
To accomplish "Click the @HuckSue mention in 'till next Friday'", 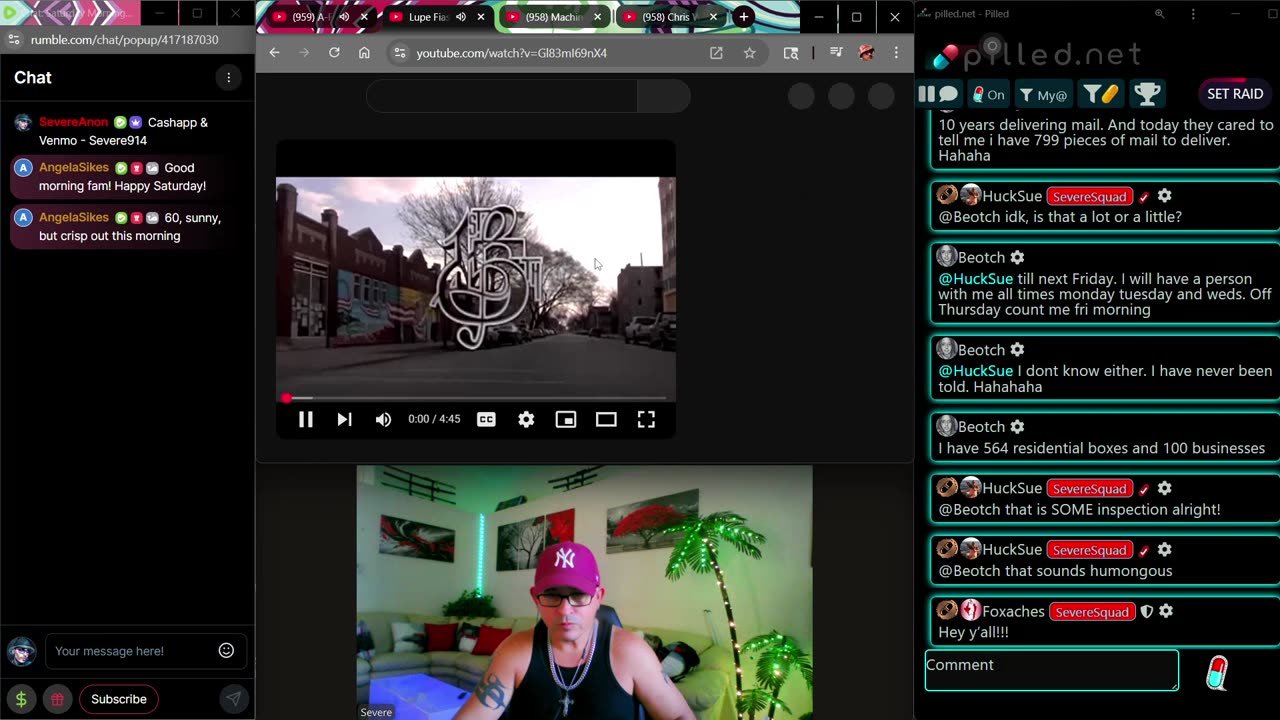I will pyautogui.click(x=975, y=279).
